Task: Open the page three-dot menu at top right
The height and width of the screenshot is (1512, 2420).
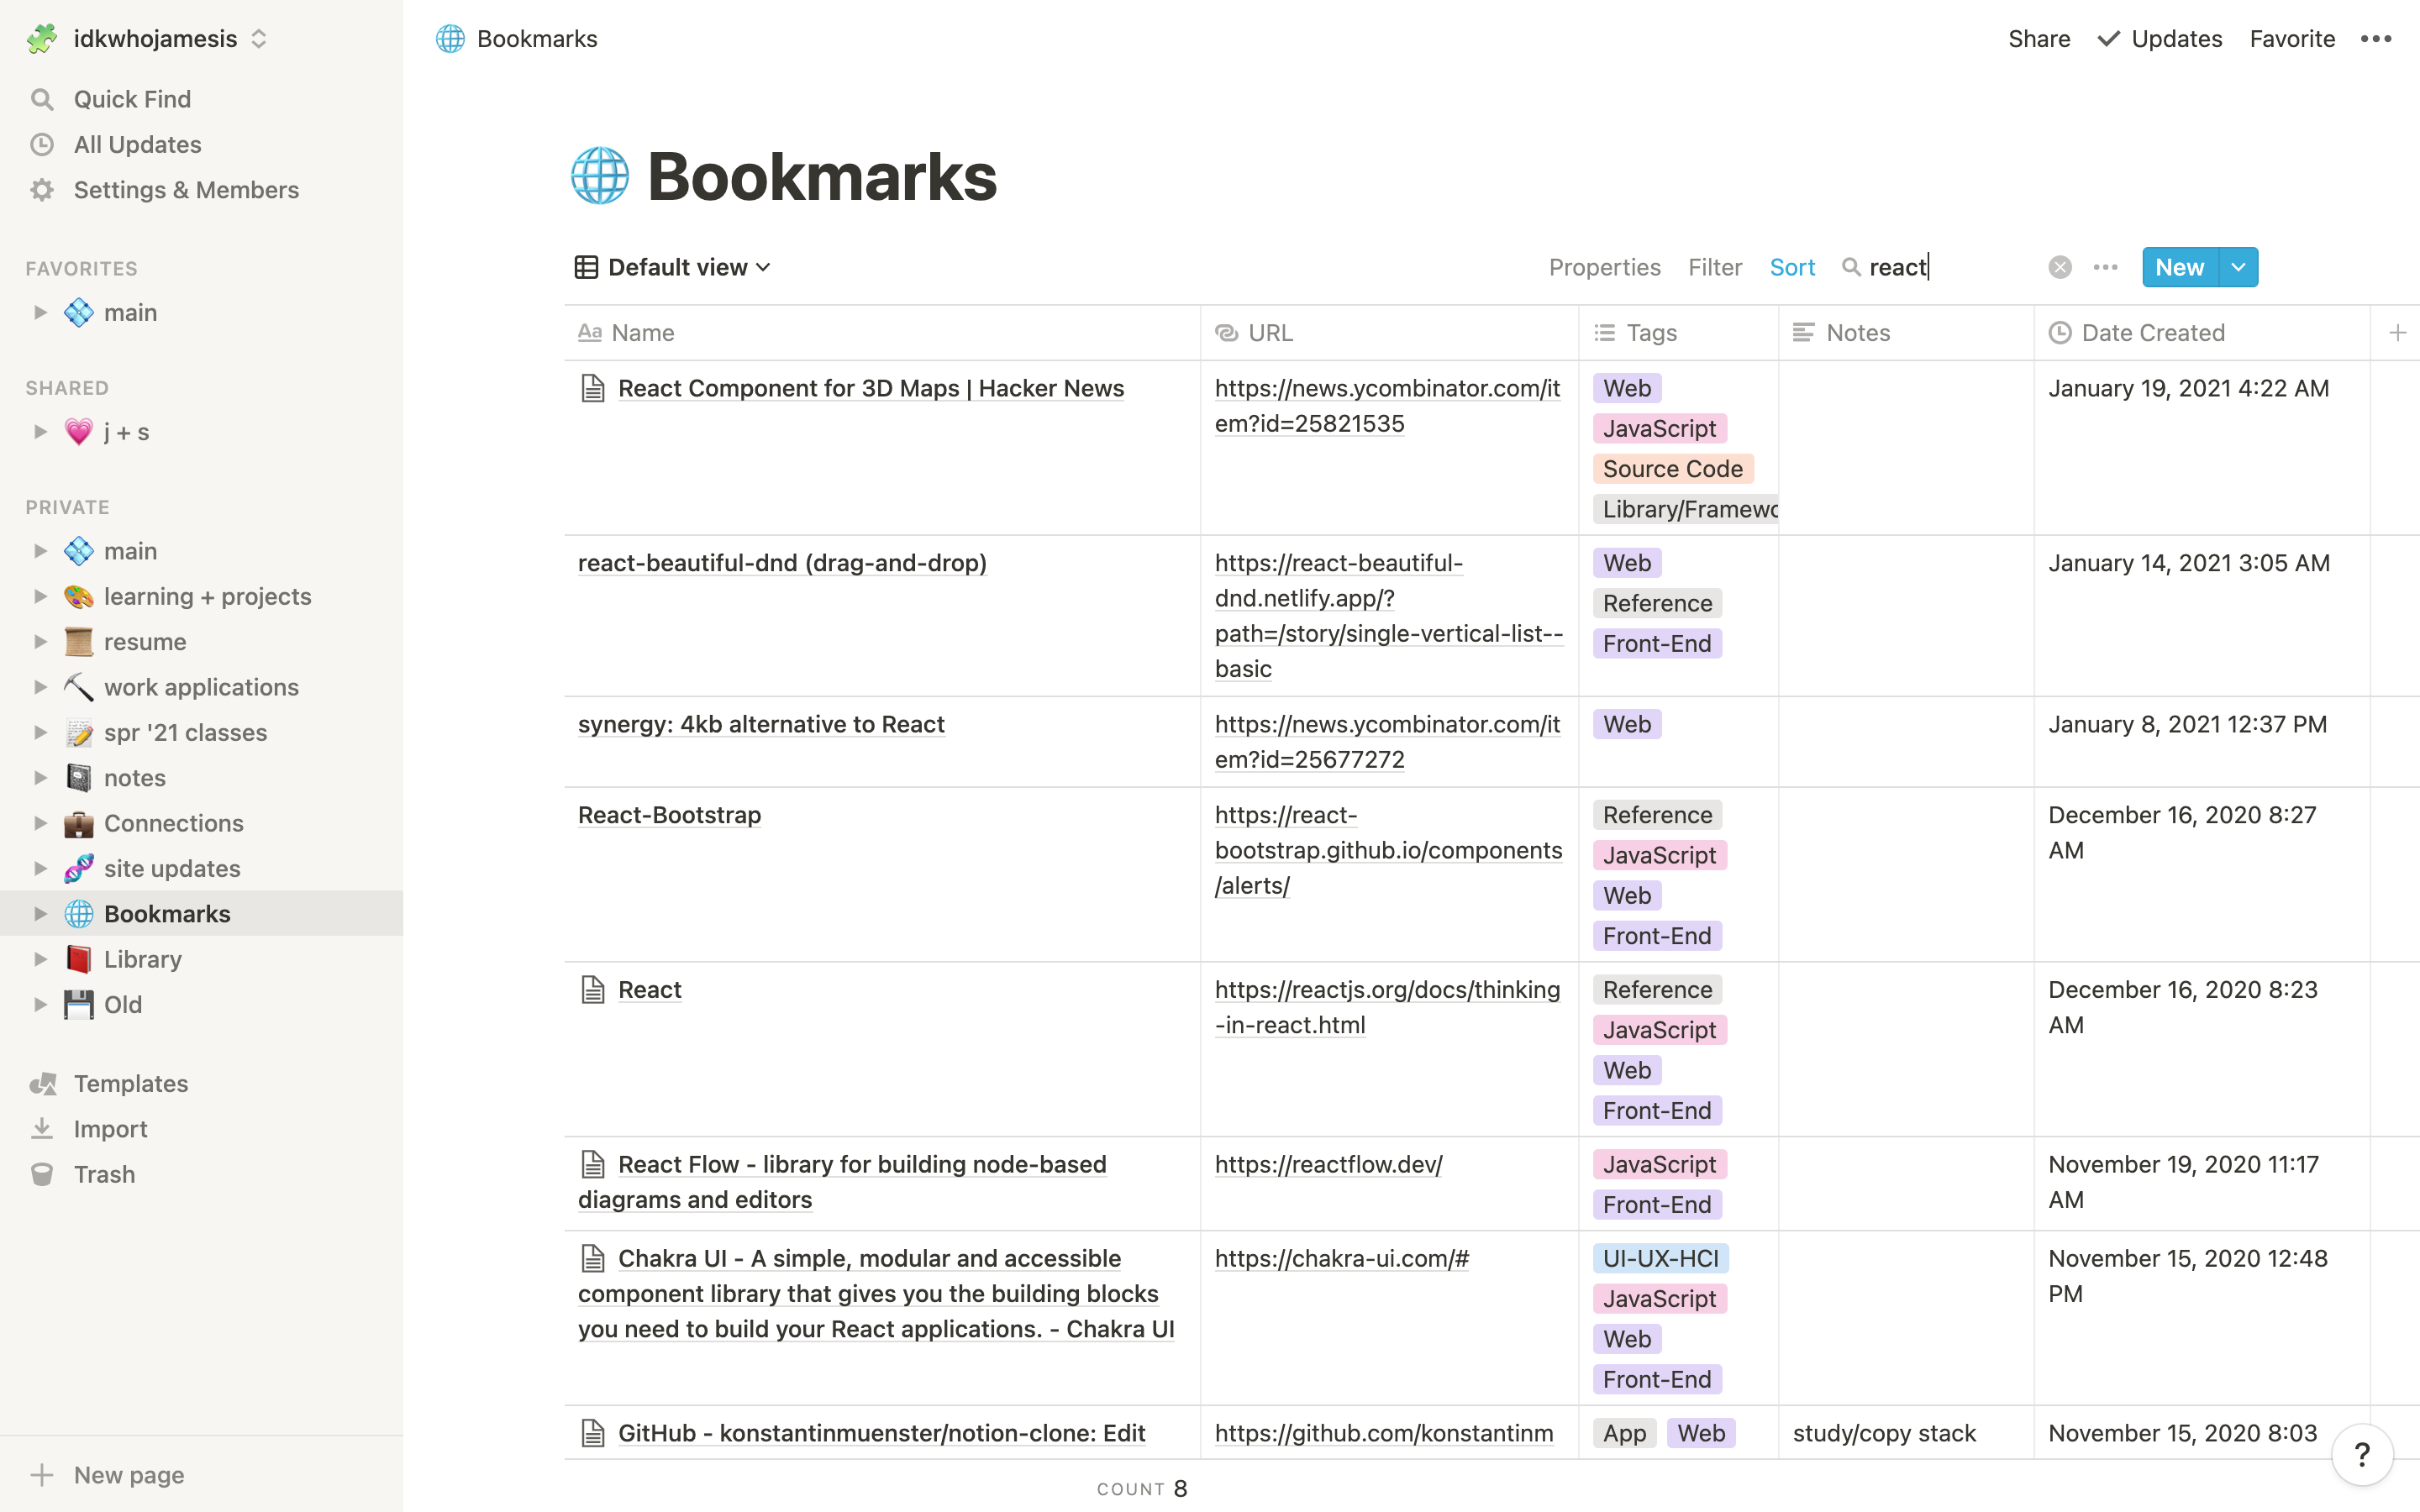Action: [2376, 39]
